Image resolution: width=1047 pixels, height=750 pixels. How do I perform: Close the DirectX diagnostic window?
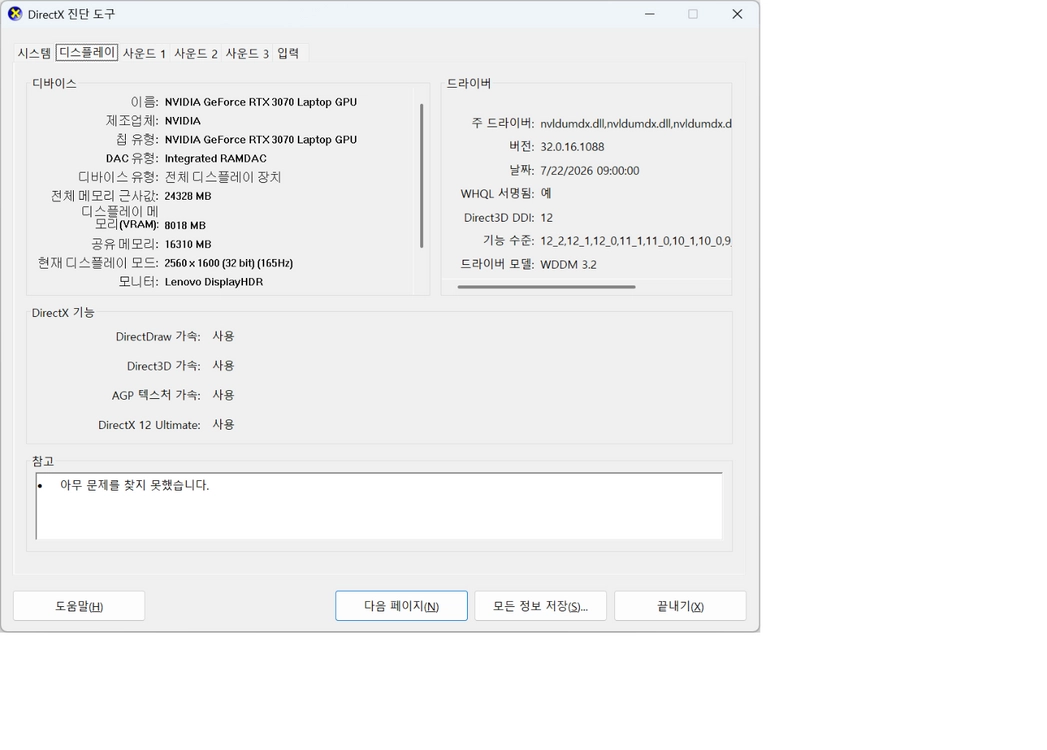point(737,14)
